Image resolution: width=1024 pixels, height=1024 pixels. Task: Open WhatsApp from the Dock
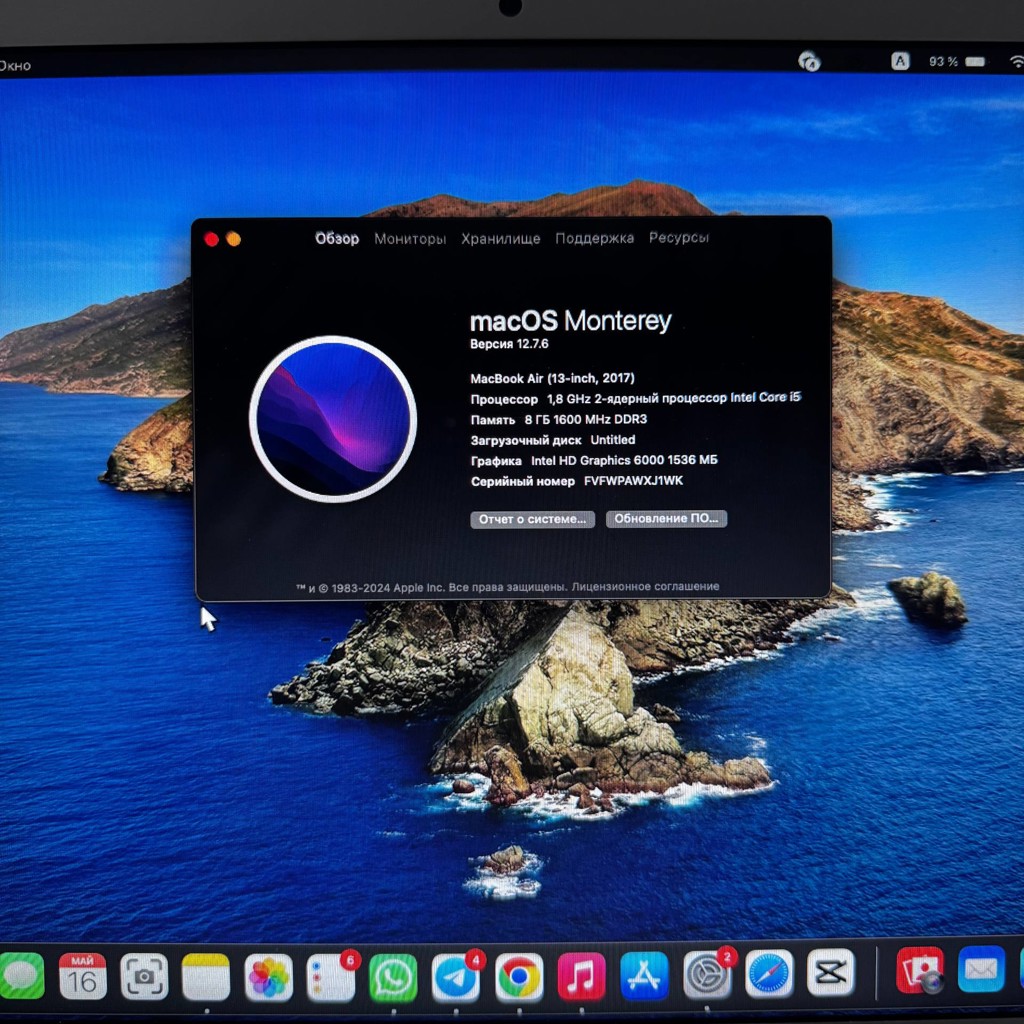393,978
